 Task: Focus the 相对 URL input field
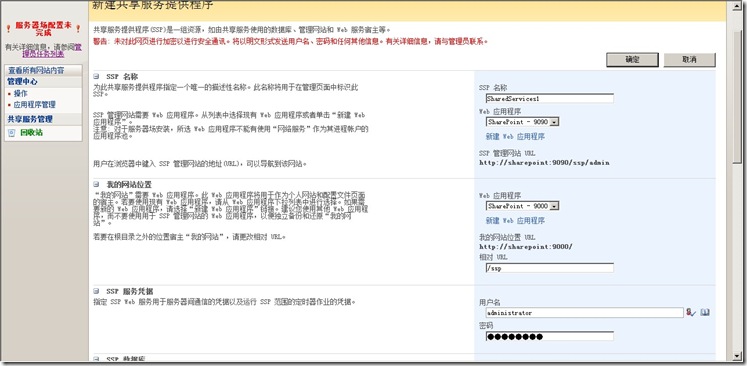point(549,268)
